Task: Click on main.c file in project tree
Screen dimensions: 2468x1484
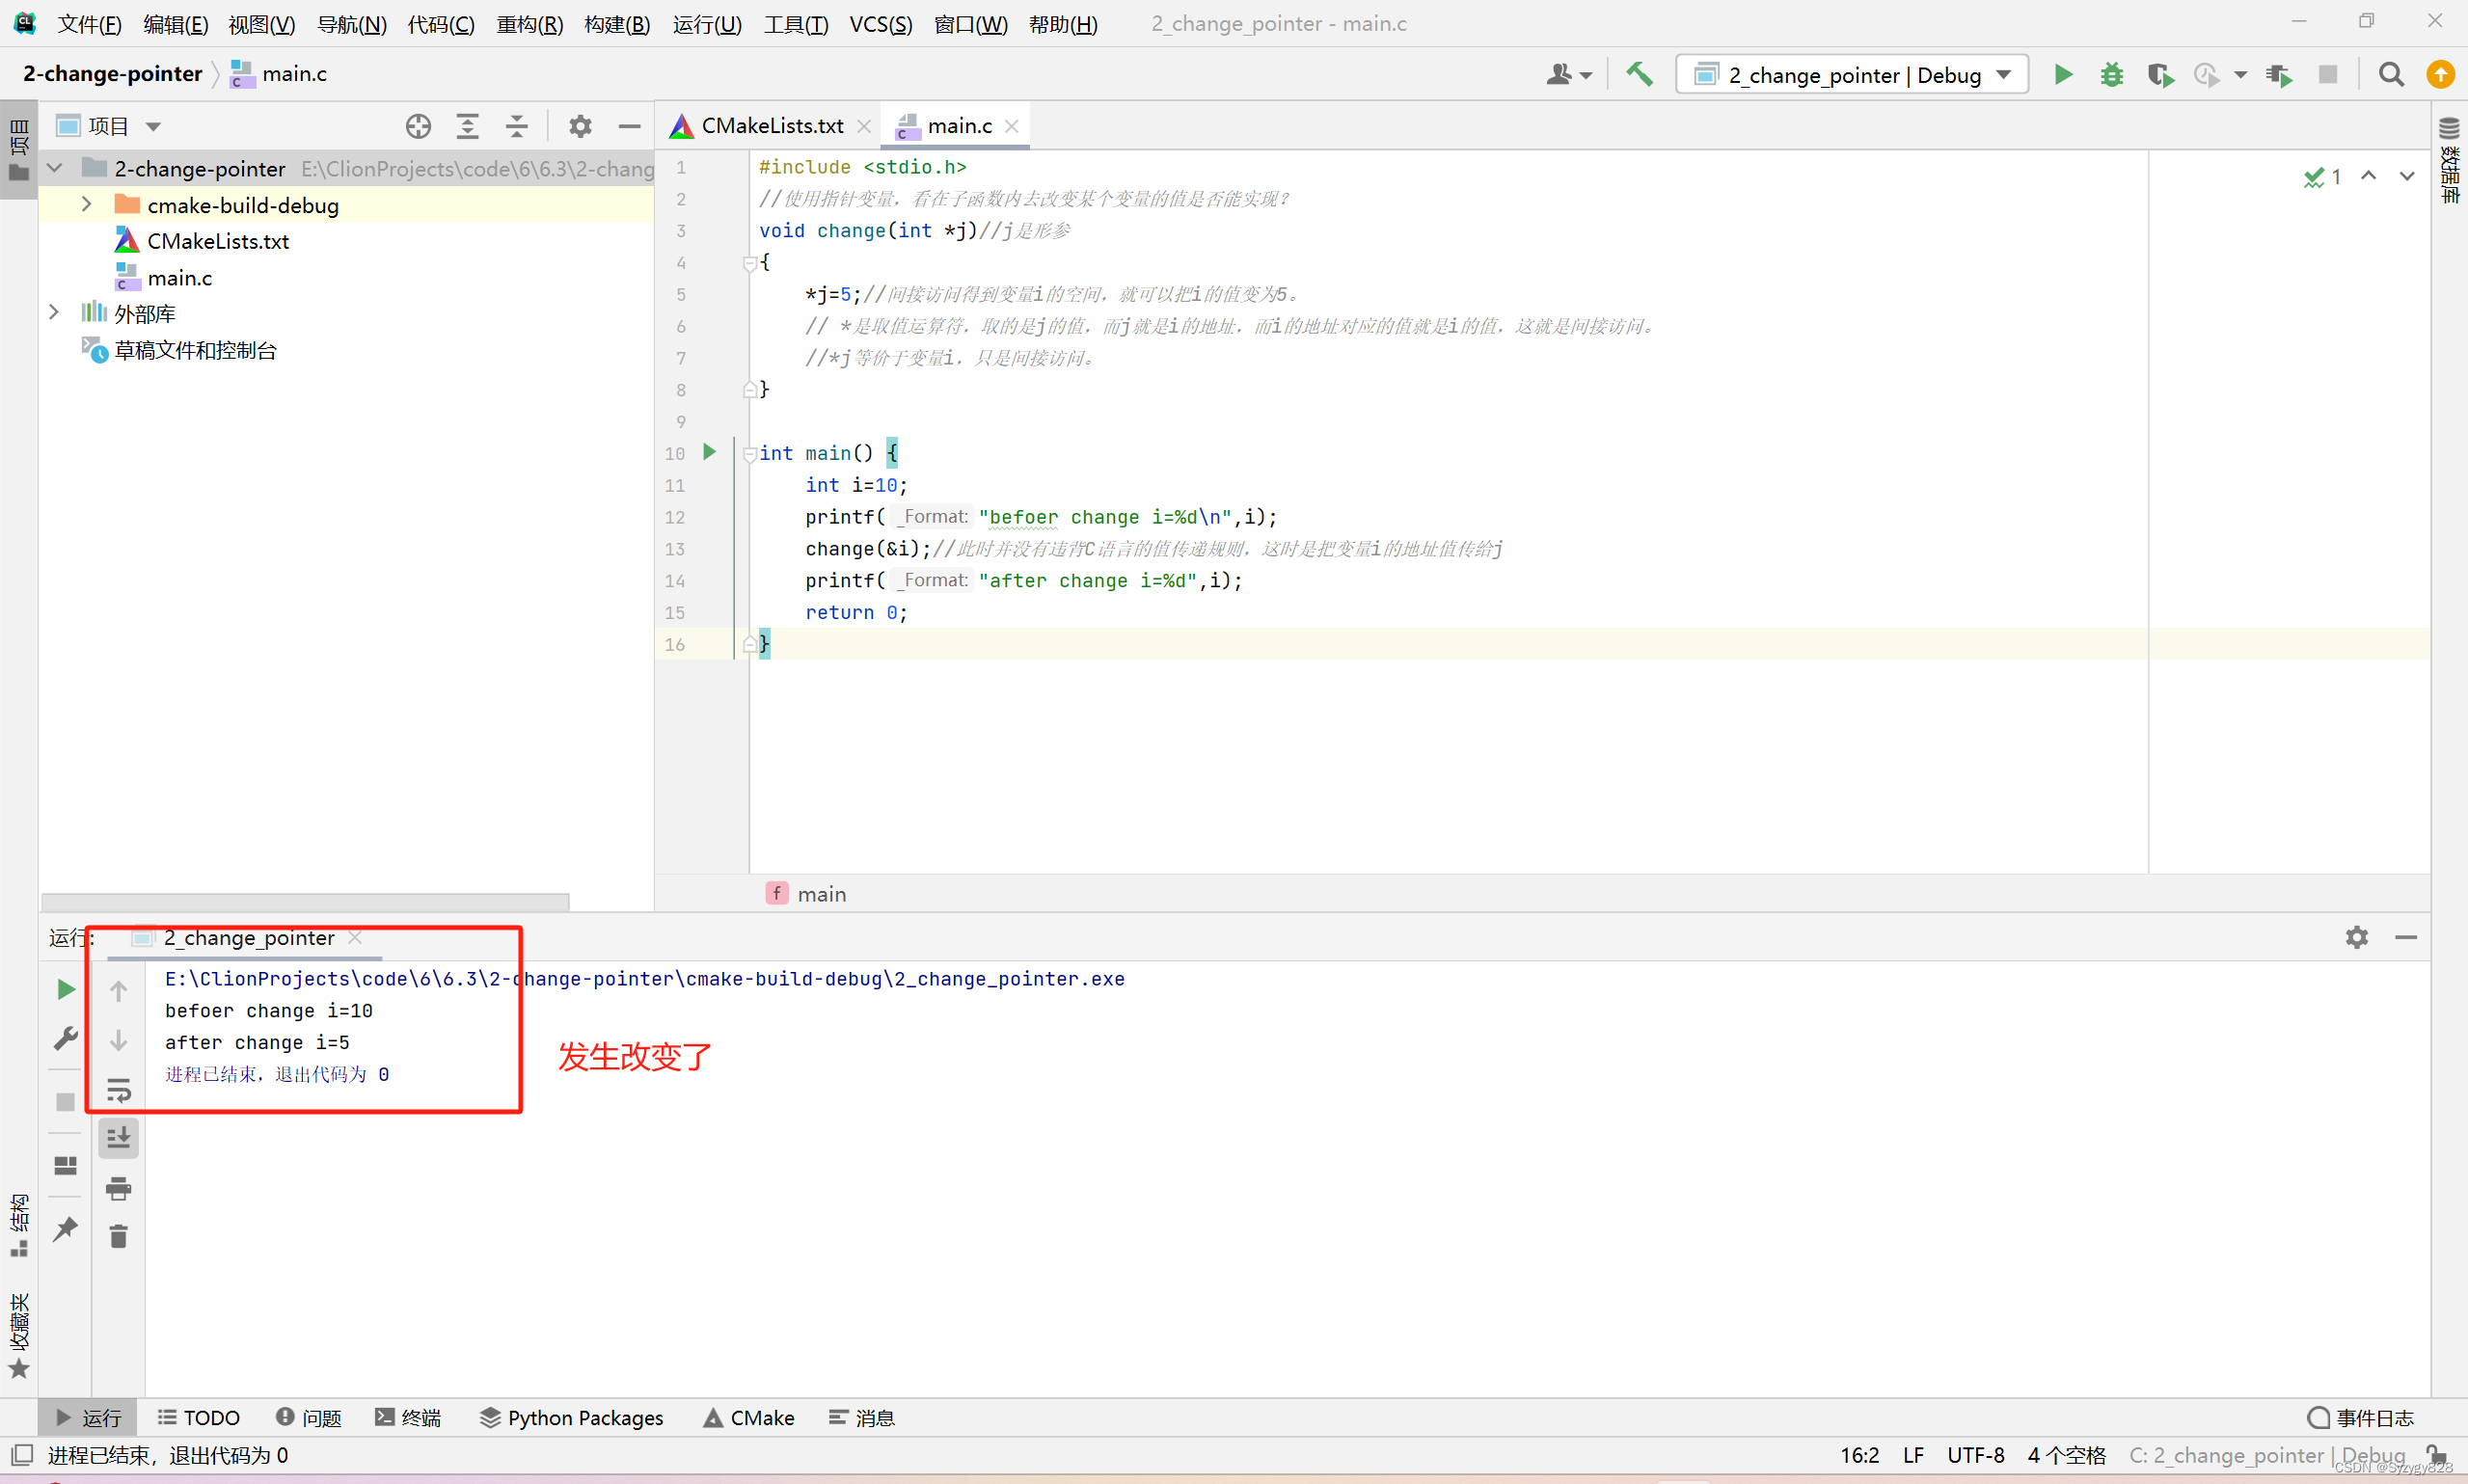Action: pyautogui.click(x=181, y=277)
